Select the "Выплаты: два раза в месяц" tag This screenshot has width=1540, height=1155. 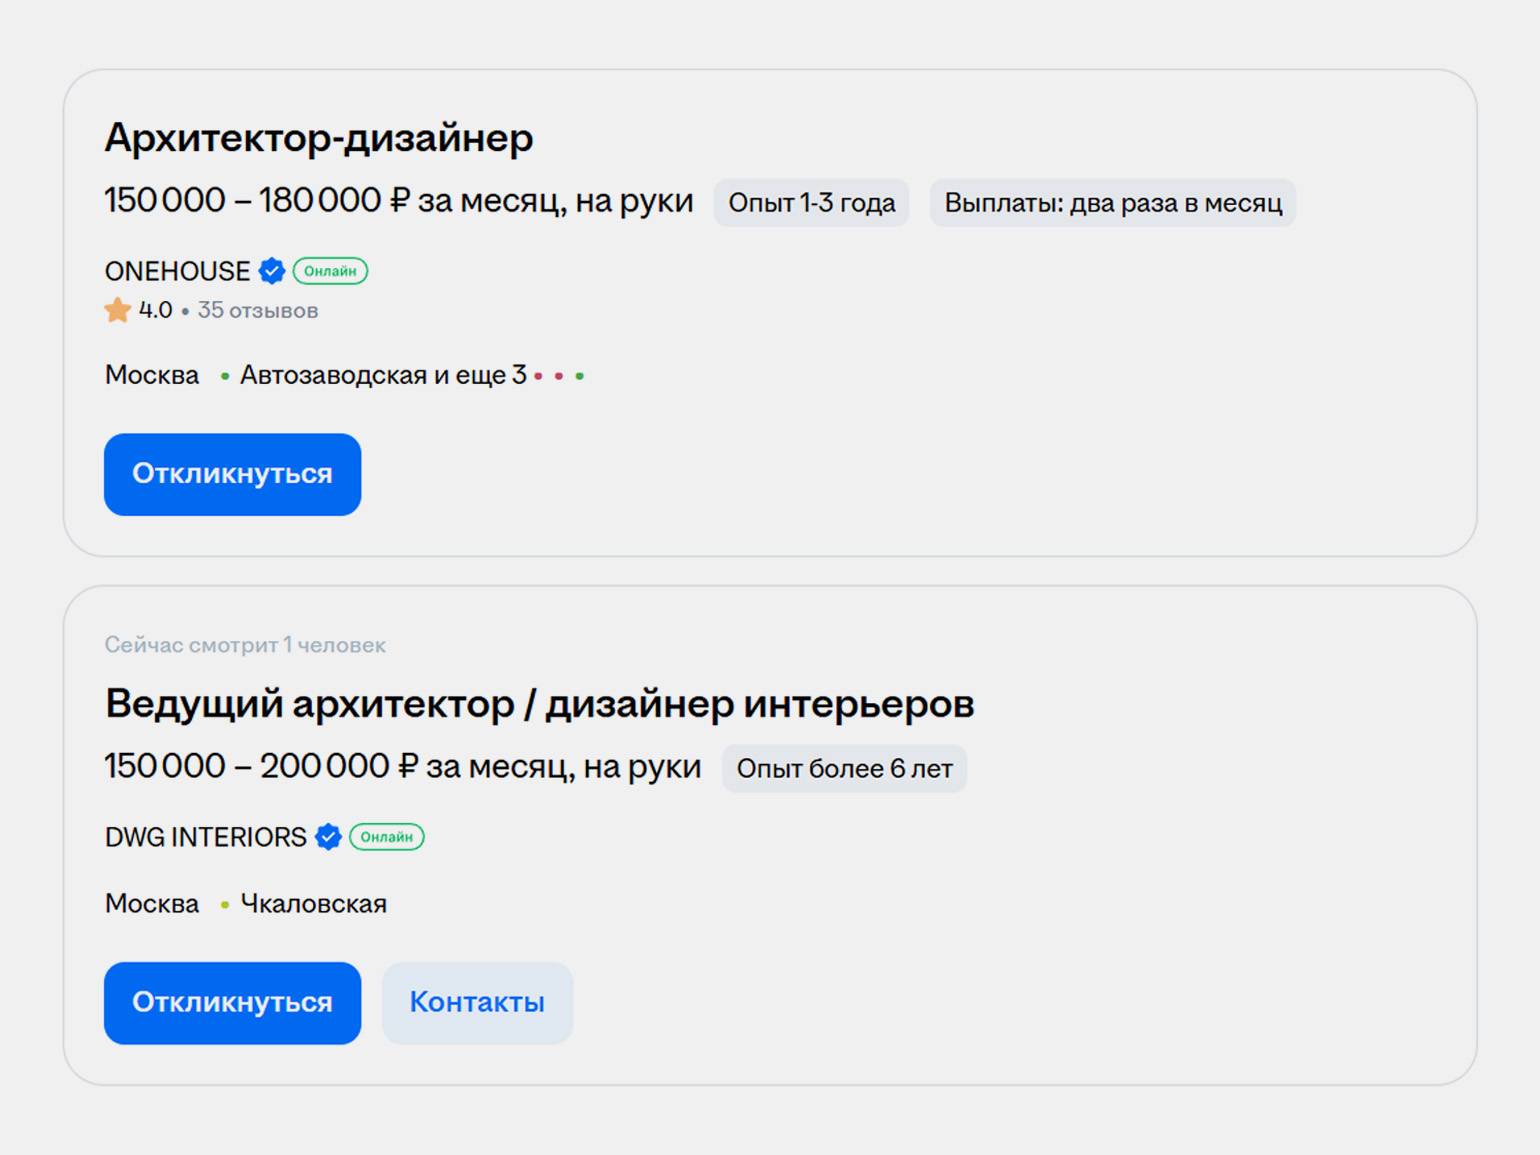coord(1112,203)
